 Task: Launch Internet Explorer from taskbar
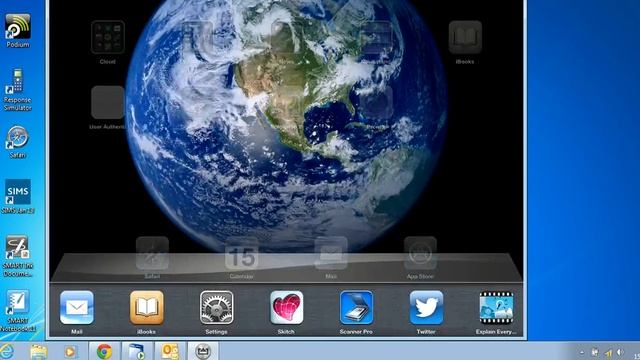[7, 351]
